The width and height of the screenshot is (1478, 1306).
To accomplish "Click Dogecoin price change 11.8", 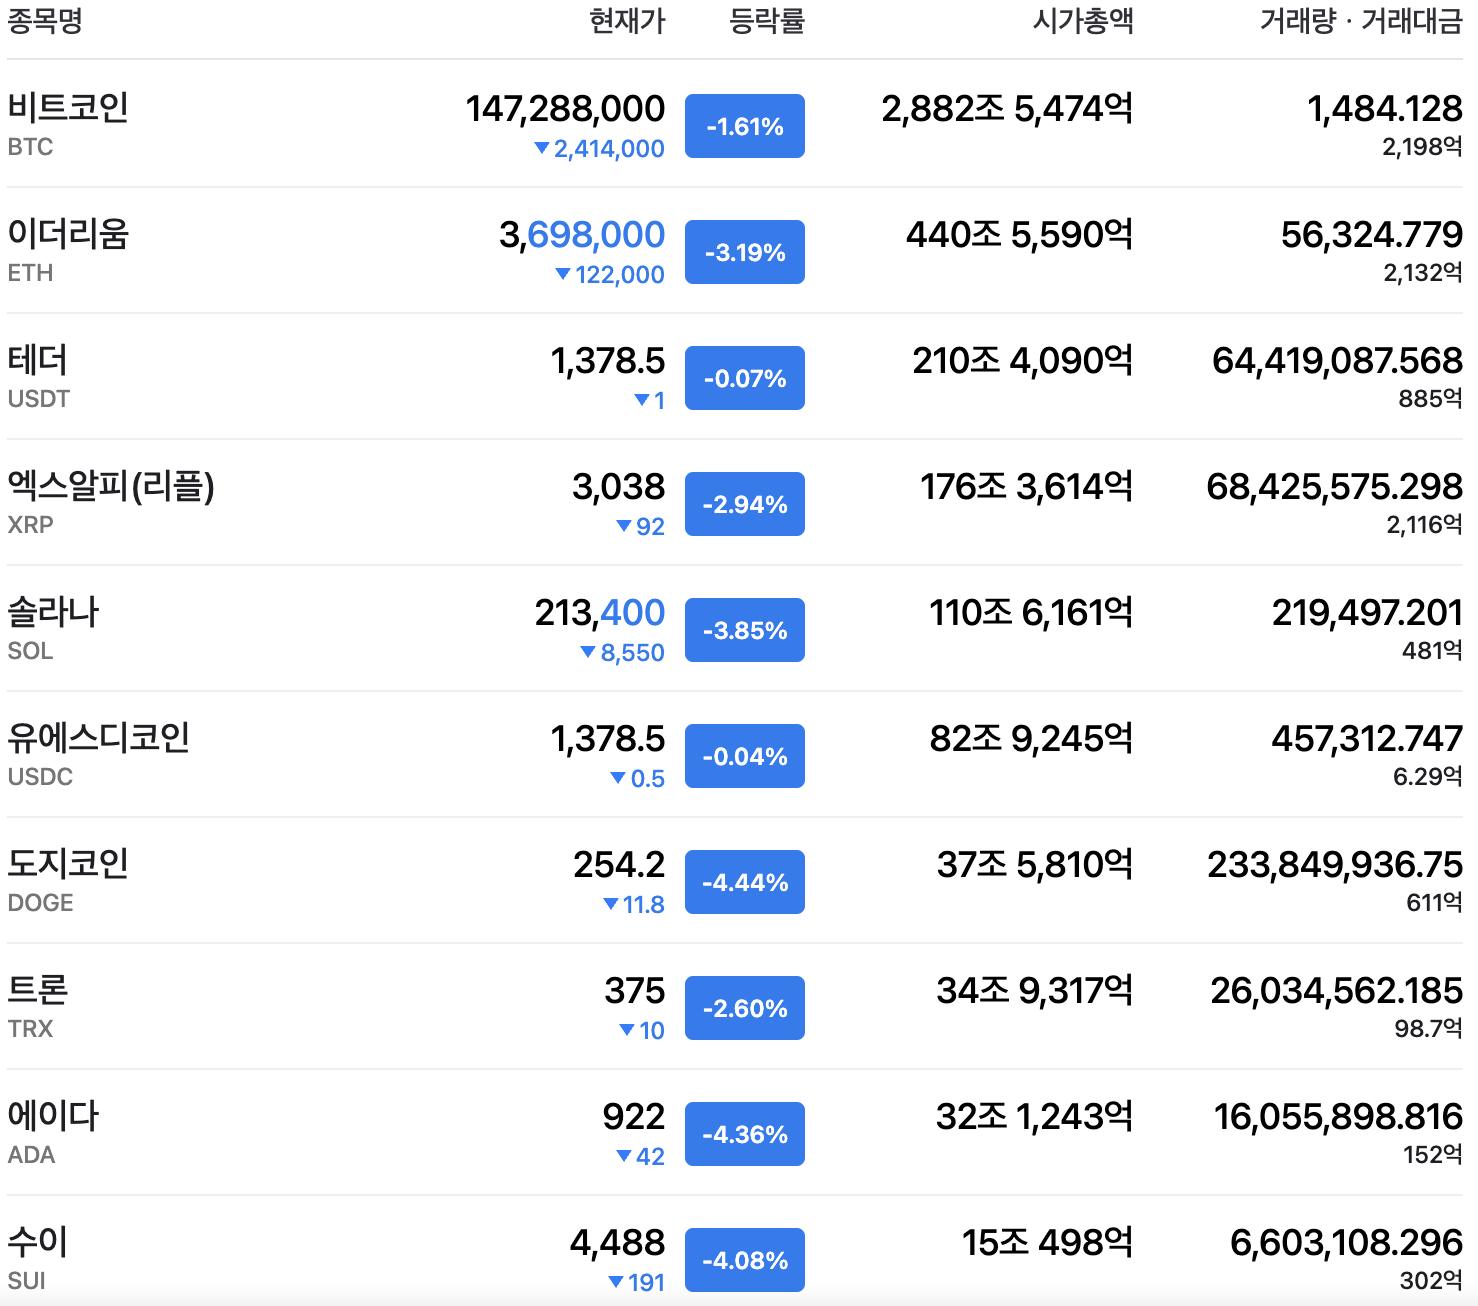I will [x=634, y=905].
